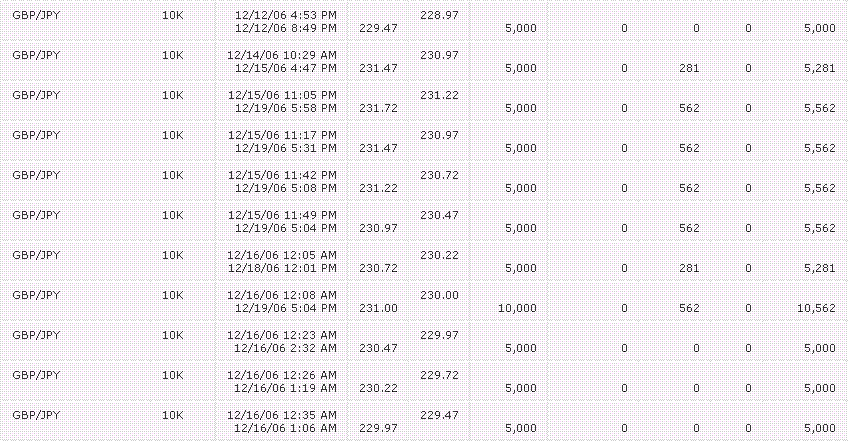Image resolution: width=848 pixels, height=441 pixels.
Task: Select the 10,000 gross profit value
Action: 517,308
